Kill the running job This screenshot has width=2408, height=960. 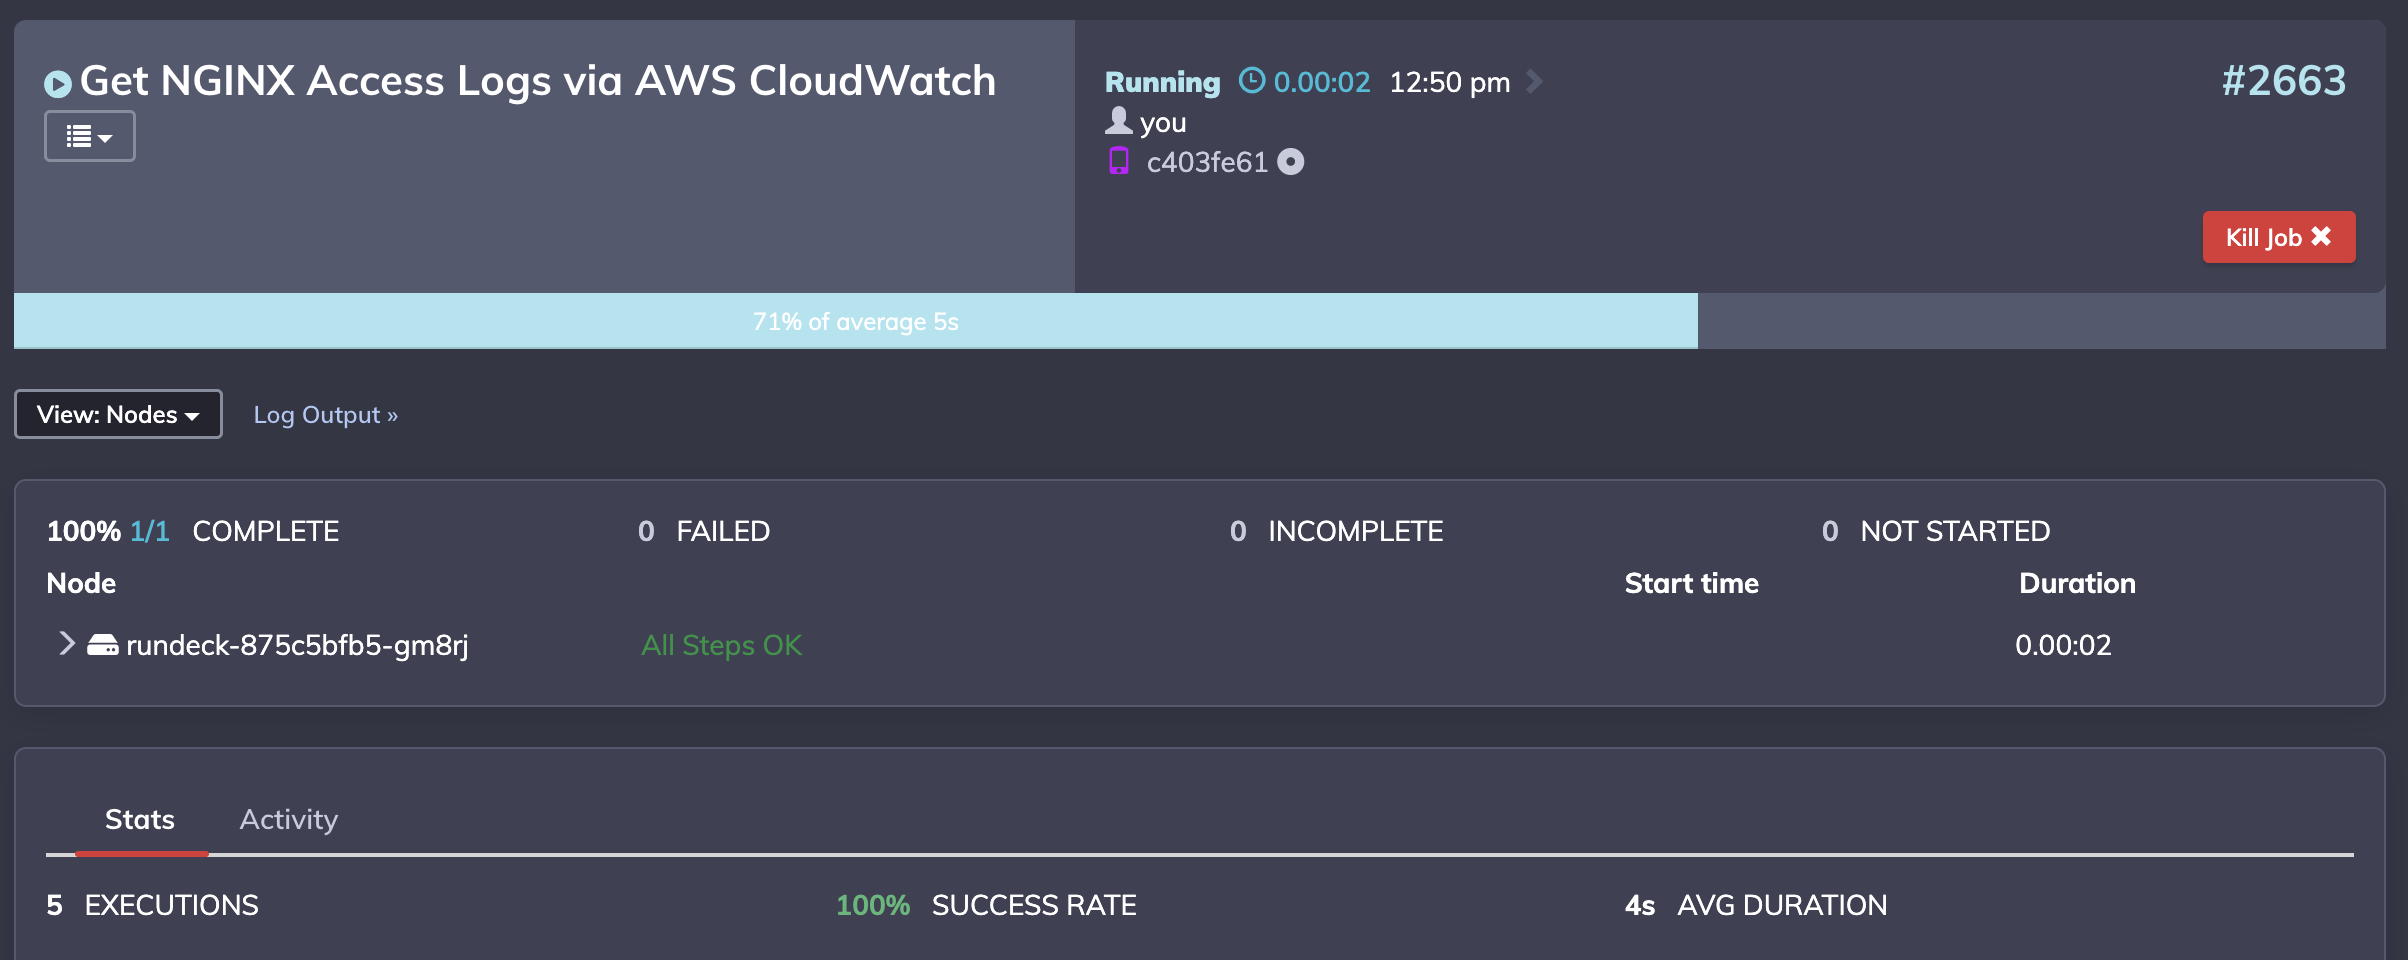pyautogui.click(x=2279, y=237)
